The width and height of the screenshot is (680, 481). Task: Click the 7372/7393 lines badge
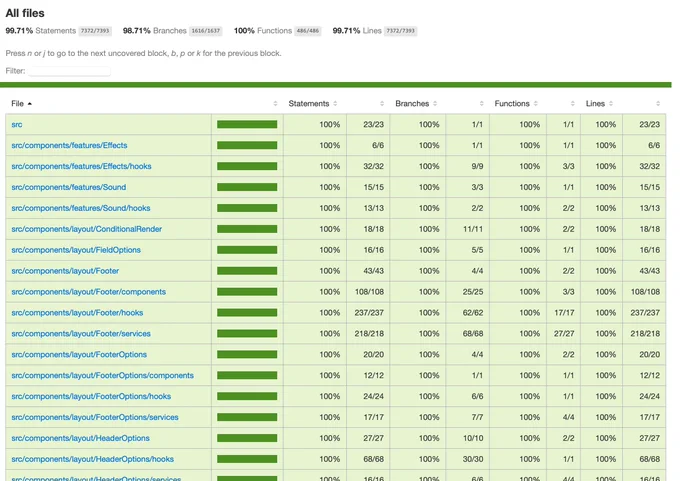(400, 31)
